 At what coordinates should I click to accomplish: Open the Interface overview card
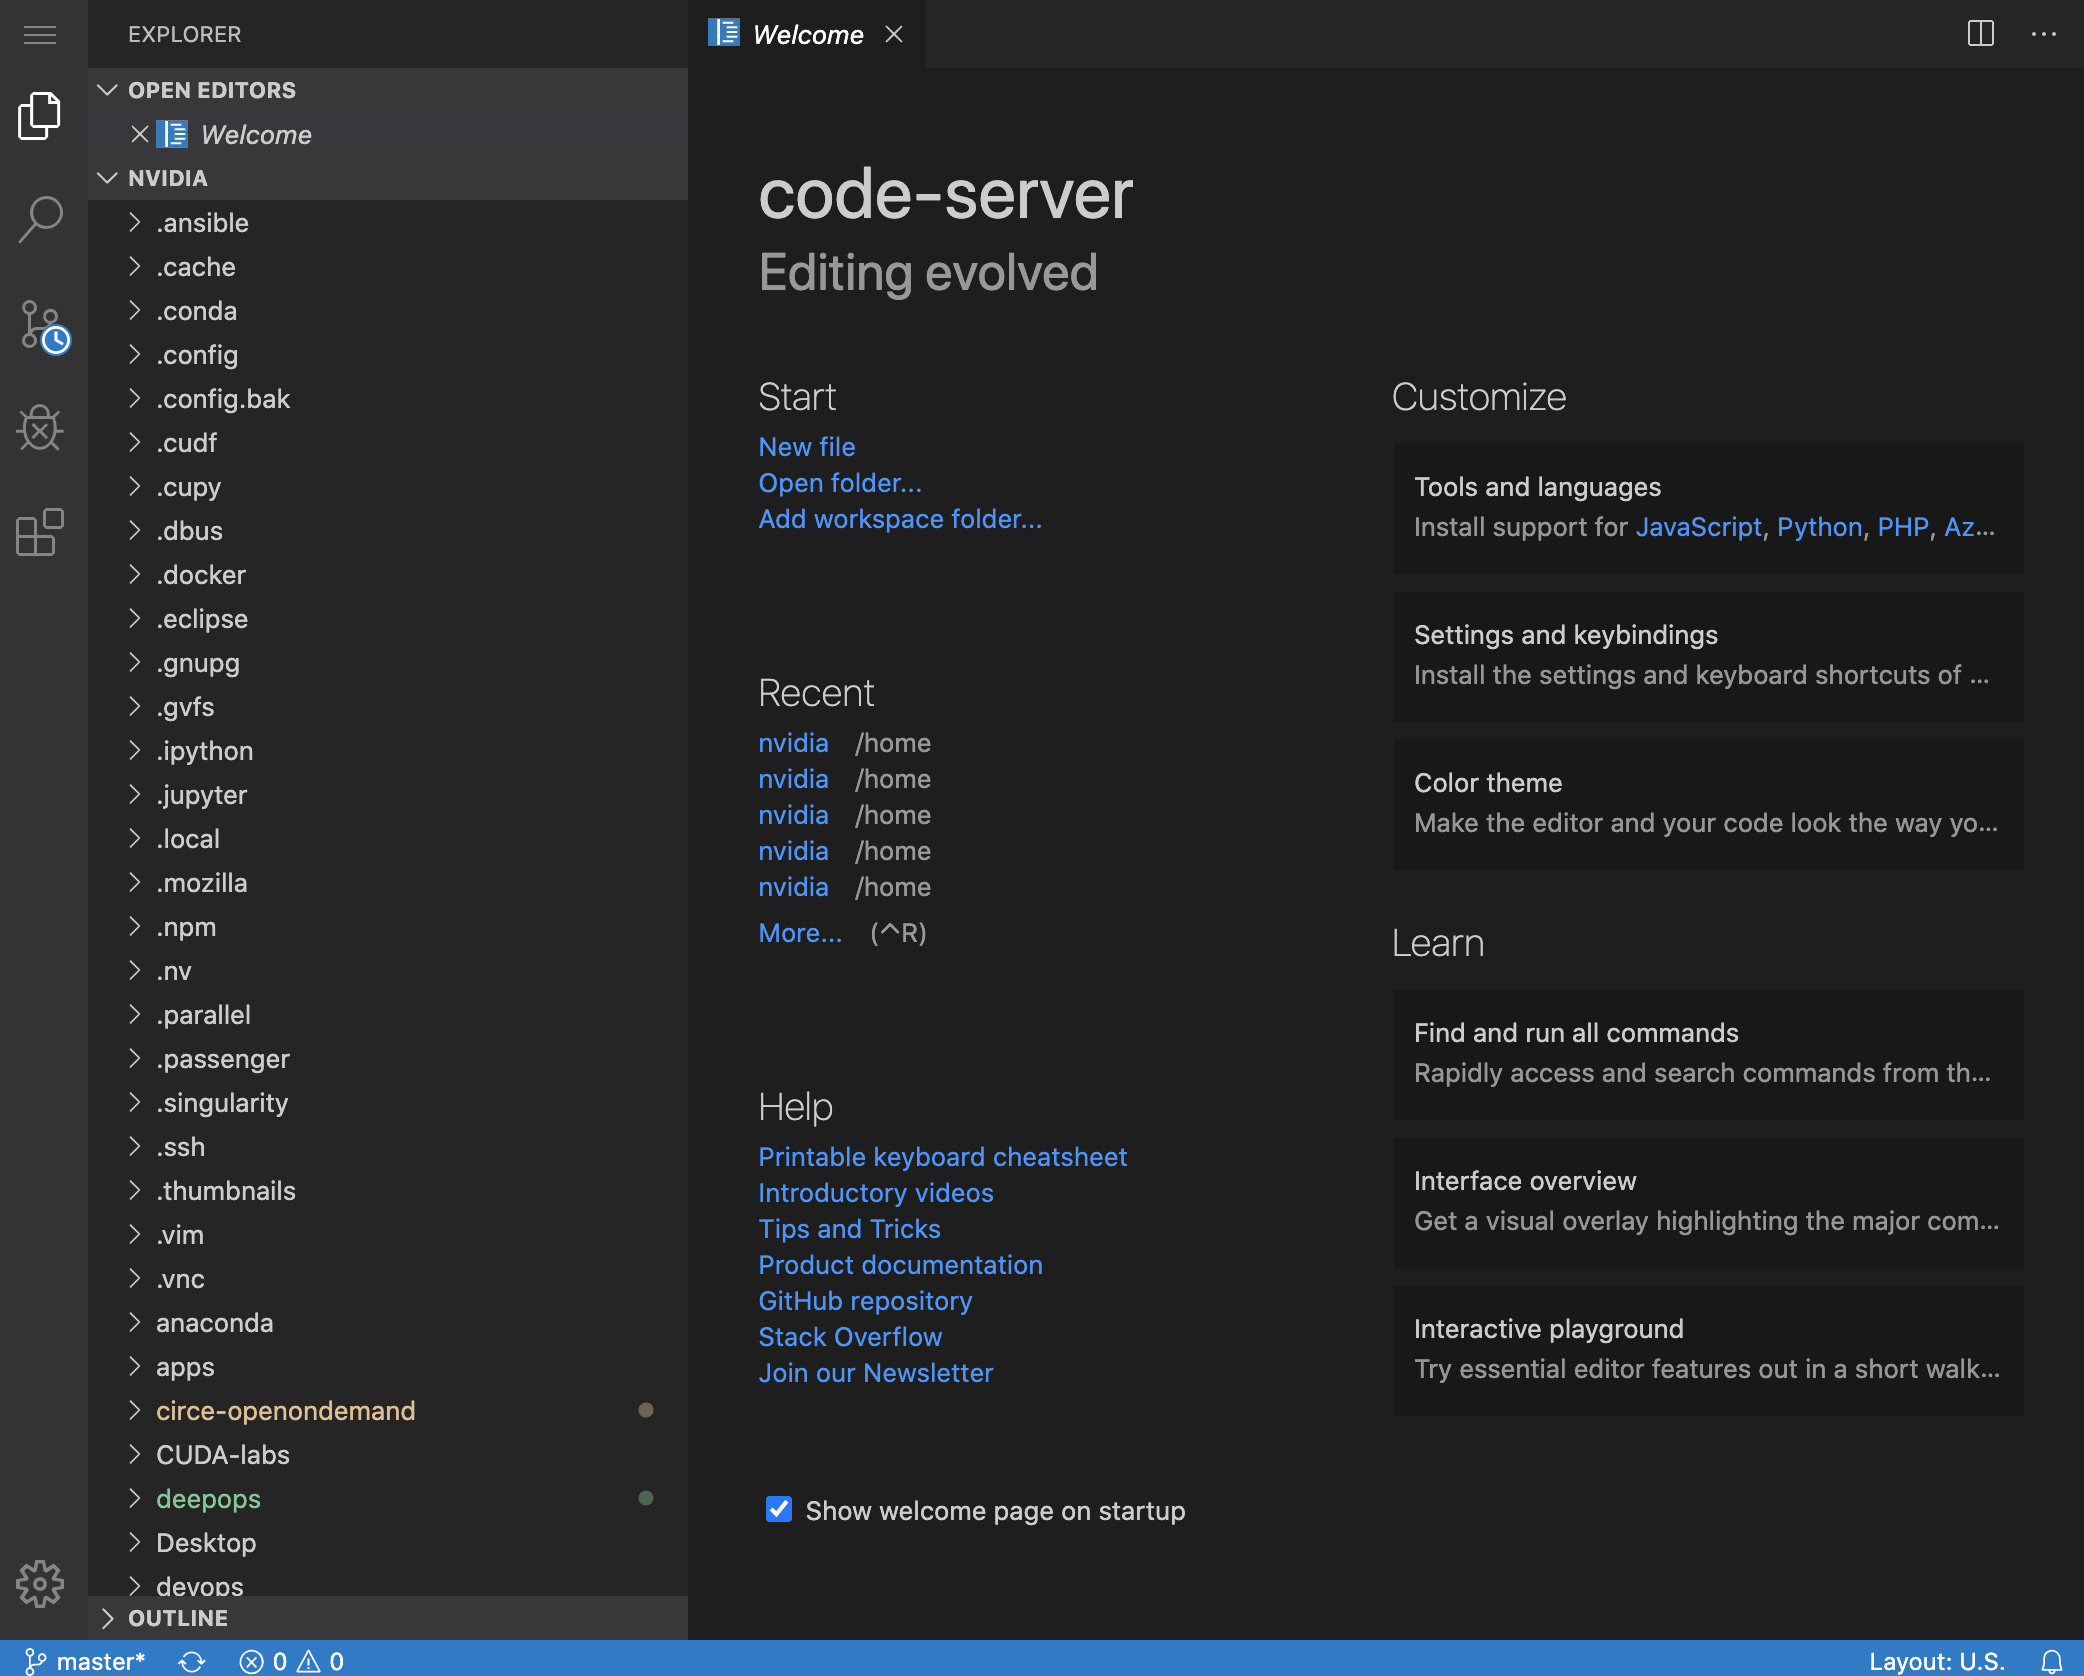[1708, 1202]
